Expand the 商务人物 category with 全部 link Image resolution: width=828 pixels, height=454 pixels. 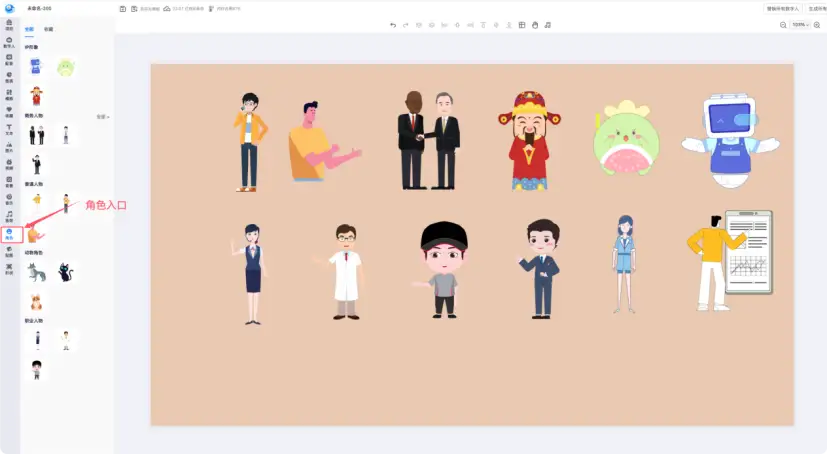coord(102,117)
